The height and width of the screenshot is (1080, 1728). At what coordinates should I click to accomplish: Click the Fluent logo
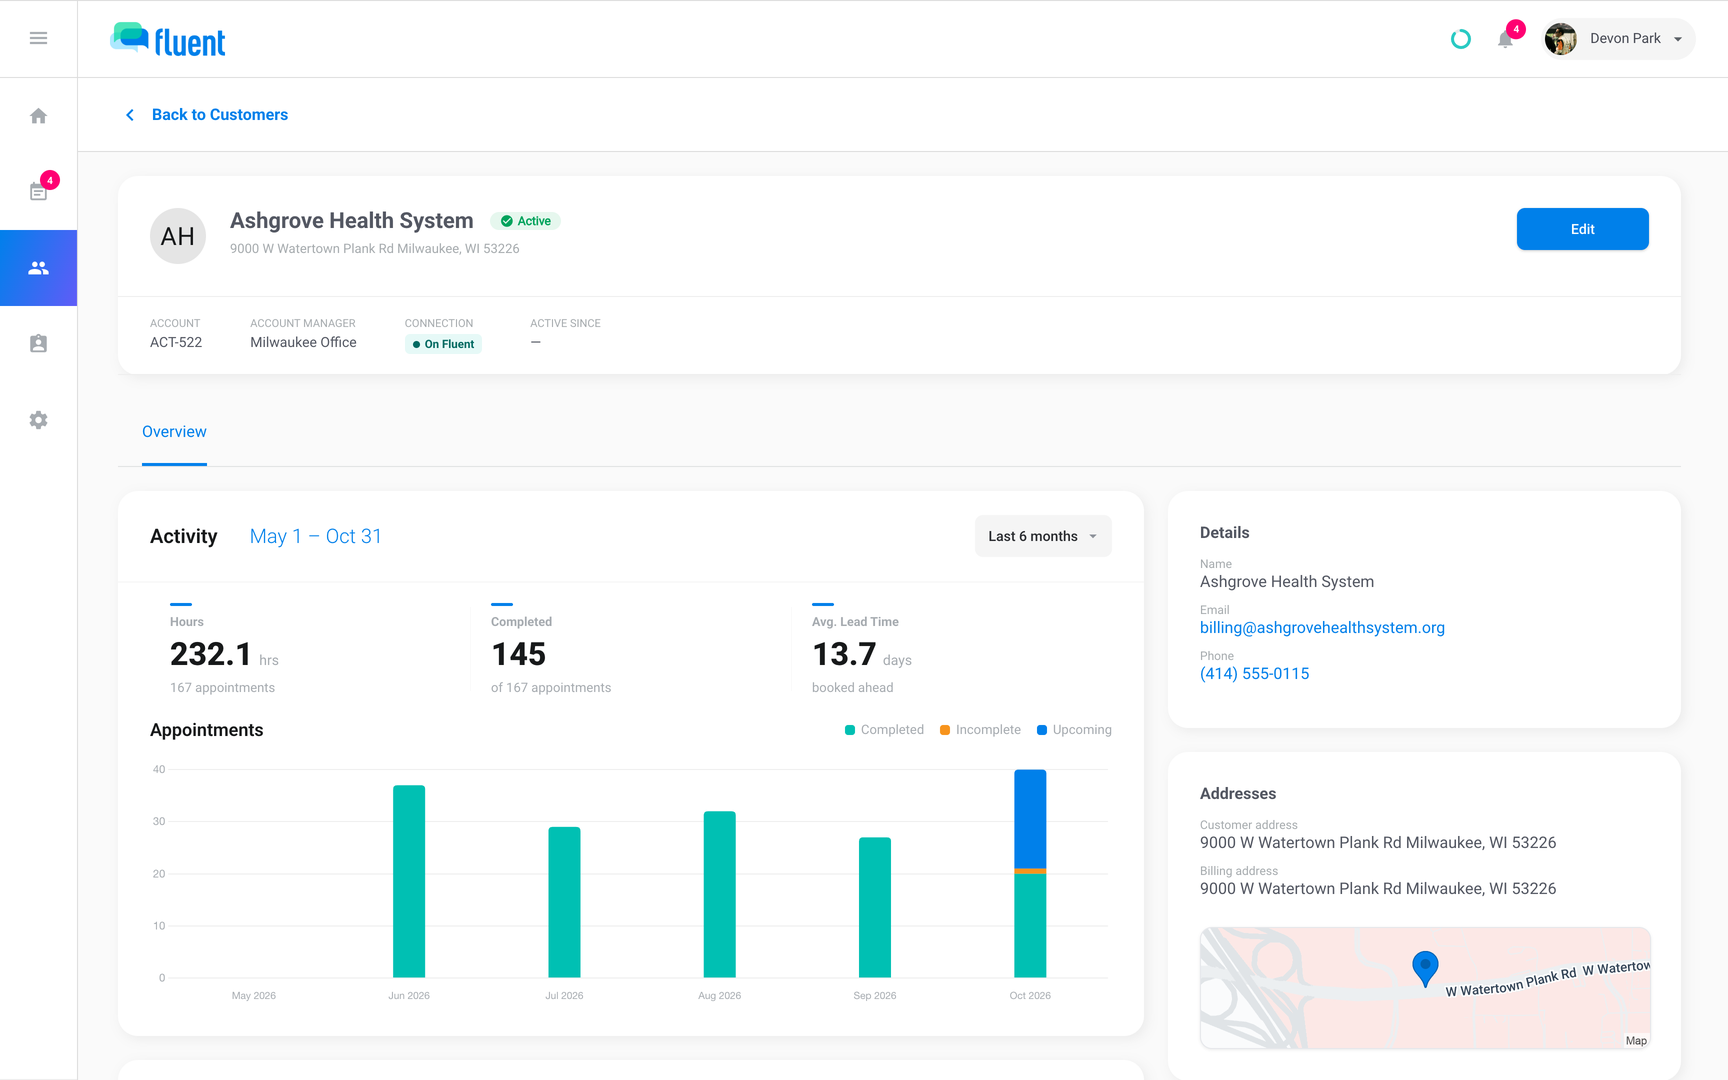point(168,40)
